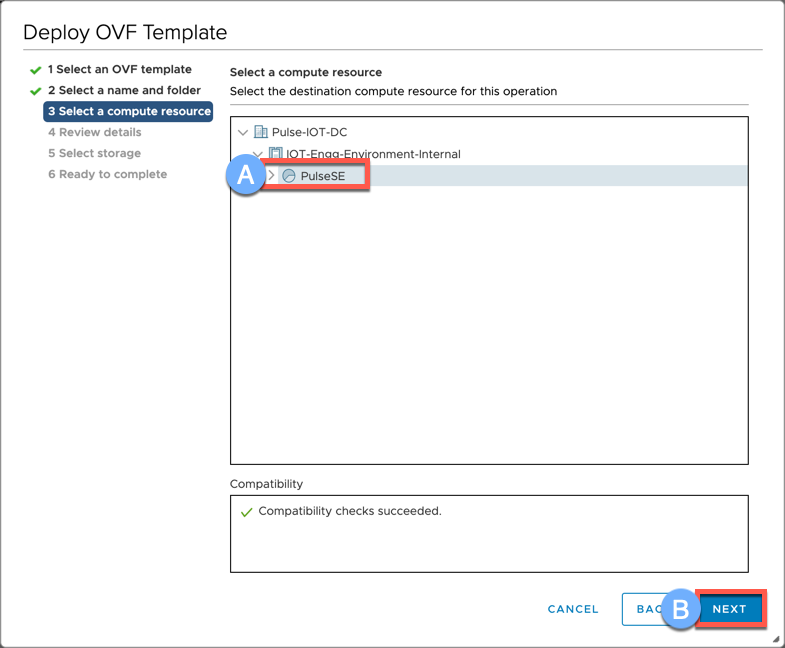Go to step 1 Select an OVF template
785x648 pixels.
pos(120,69)
